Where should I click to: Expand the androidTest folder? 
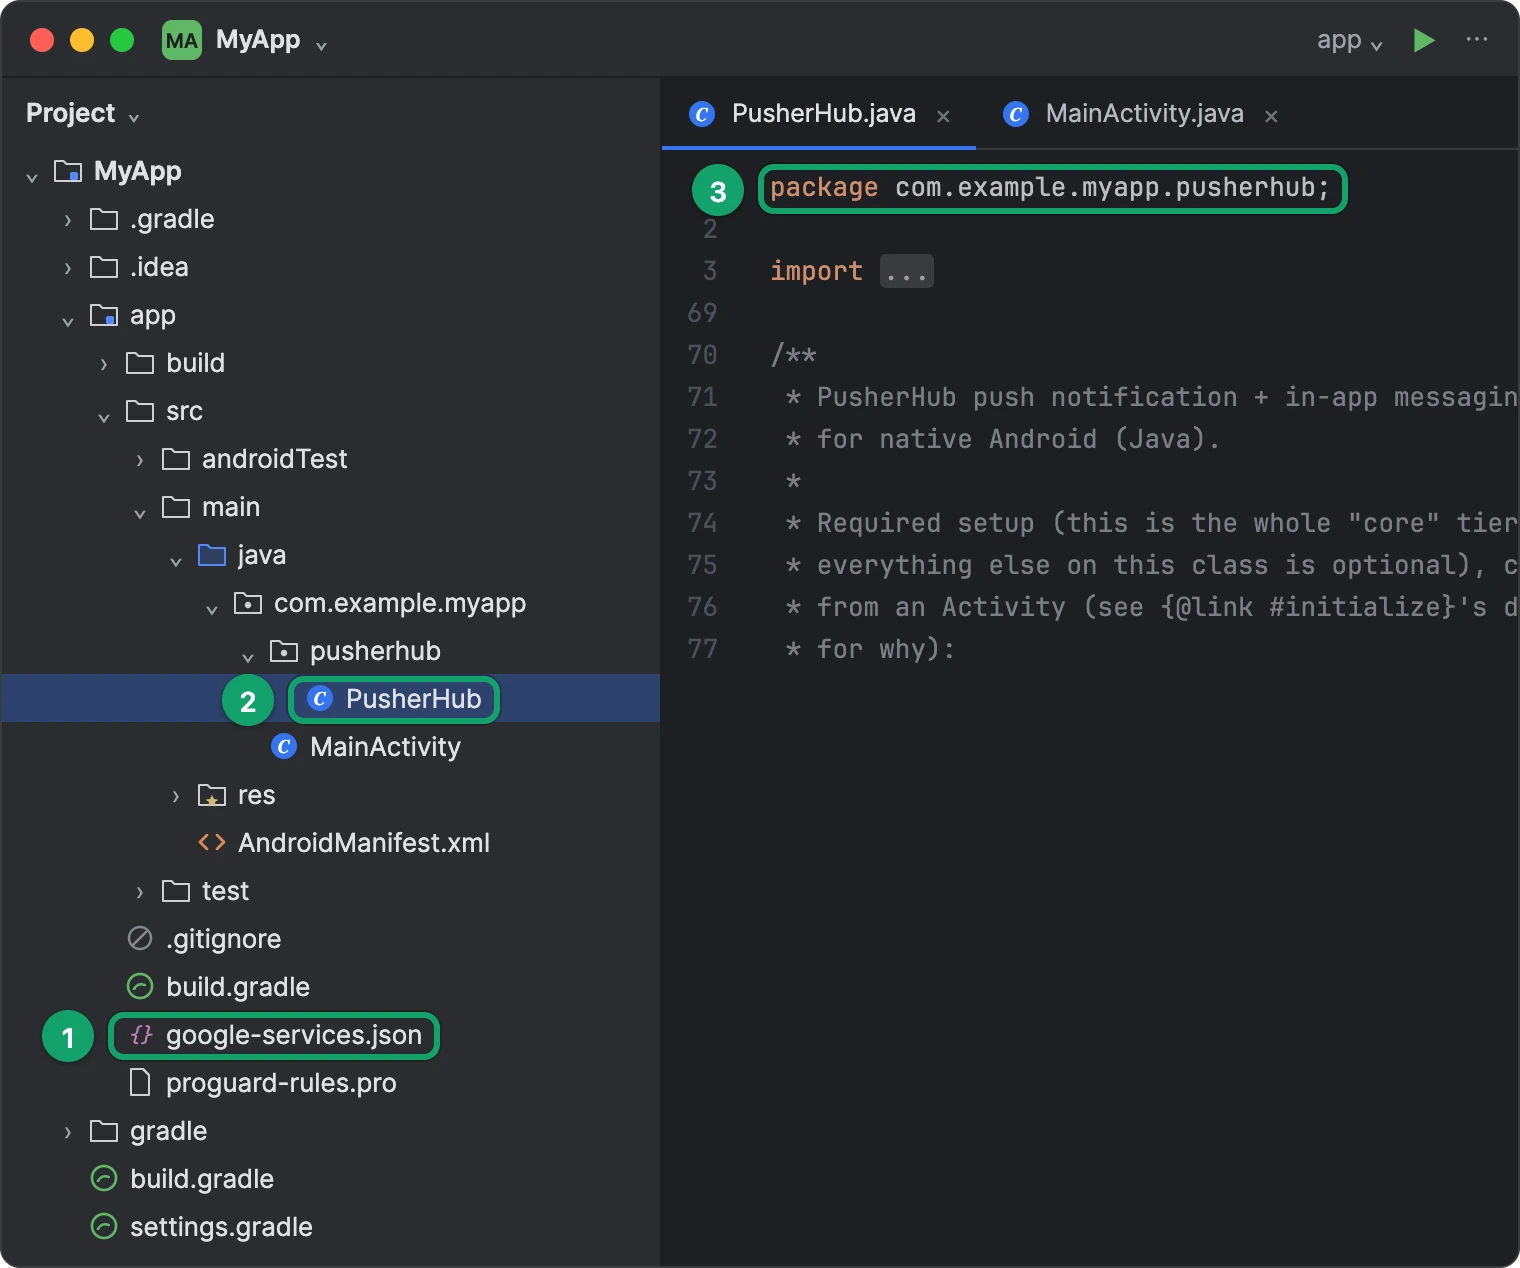point(140,460)
